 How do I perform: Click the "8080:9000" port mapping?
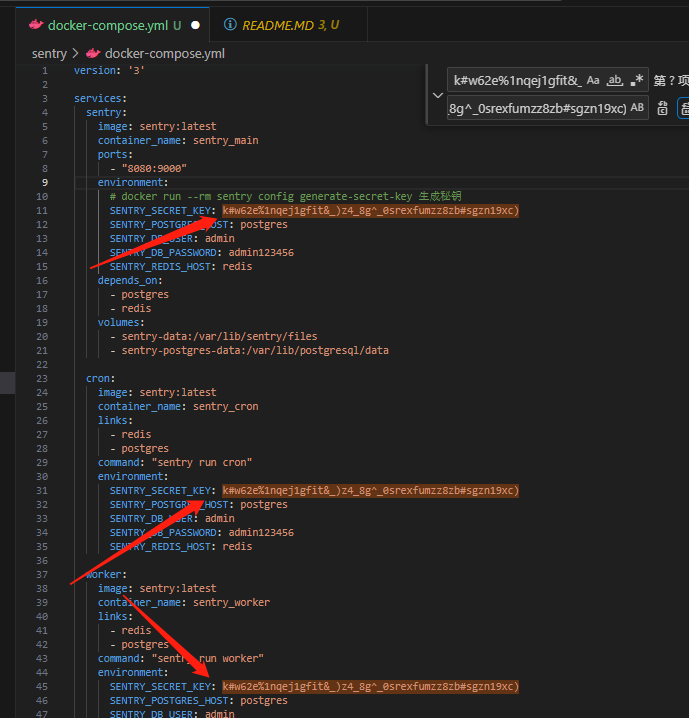pos(154,169)
